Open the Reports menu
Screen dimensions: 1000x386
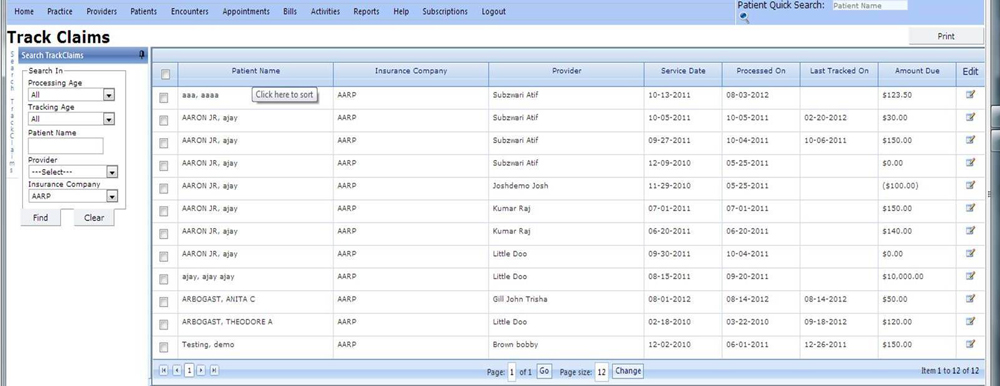[x=366, y=11]
